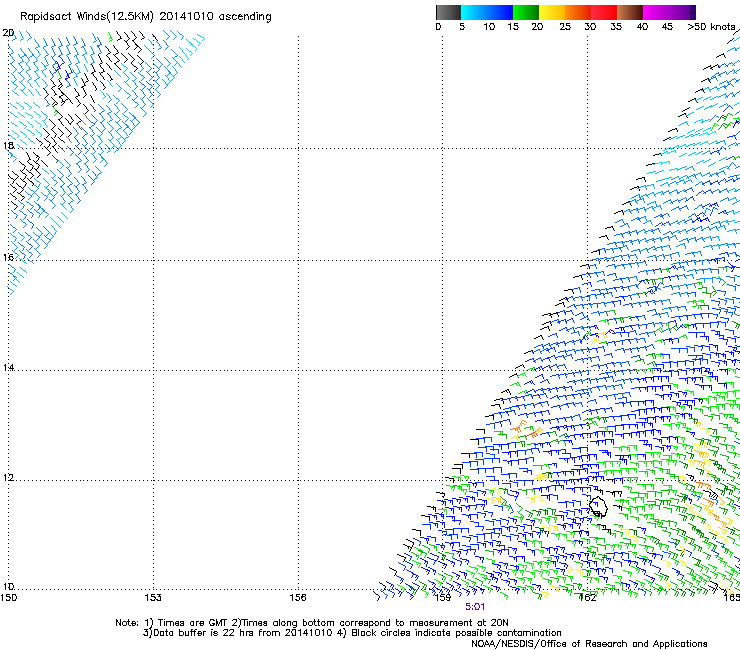Select the orange 25-30 knots legend swatch
The height and width of the screenshot is (650, 740).
(x=578, y=12)
